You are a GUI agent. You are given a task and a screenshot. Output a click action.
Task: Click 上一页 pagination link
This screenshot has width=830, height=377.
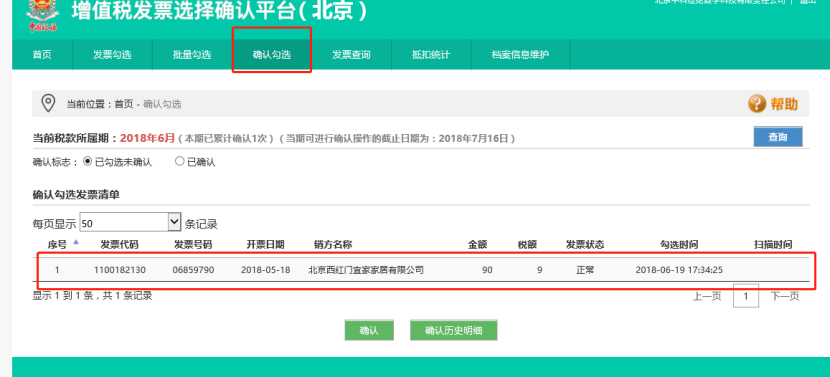707,297
